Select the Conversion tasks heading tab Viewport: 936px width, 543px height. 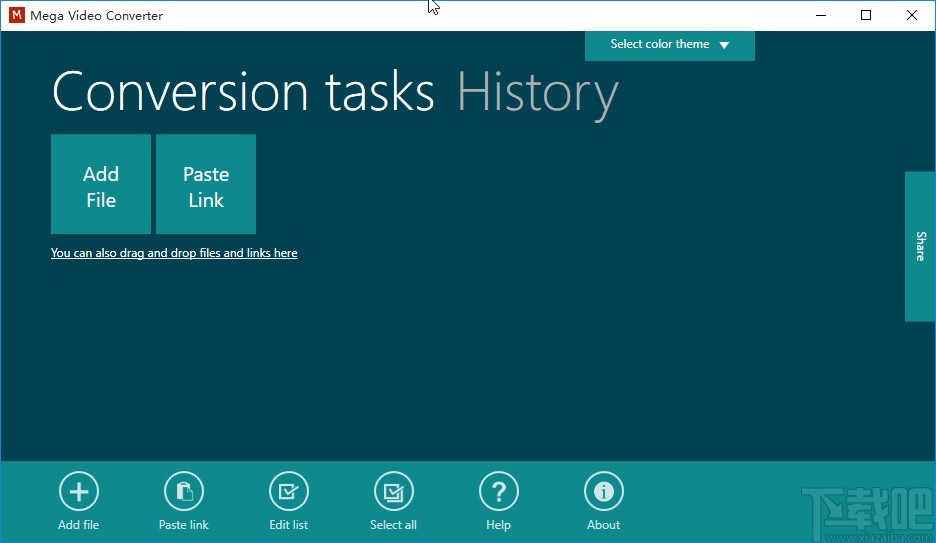[x=243, y=92]
